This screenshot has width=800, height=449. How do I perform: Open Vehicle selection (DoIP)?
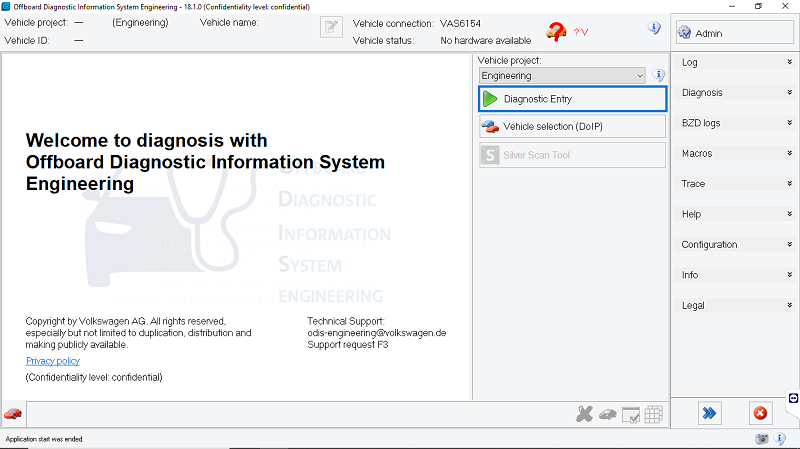click(x=572, y=127)
